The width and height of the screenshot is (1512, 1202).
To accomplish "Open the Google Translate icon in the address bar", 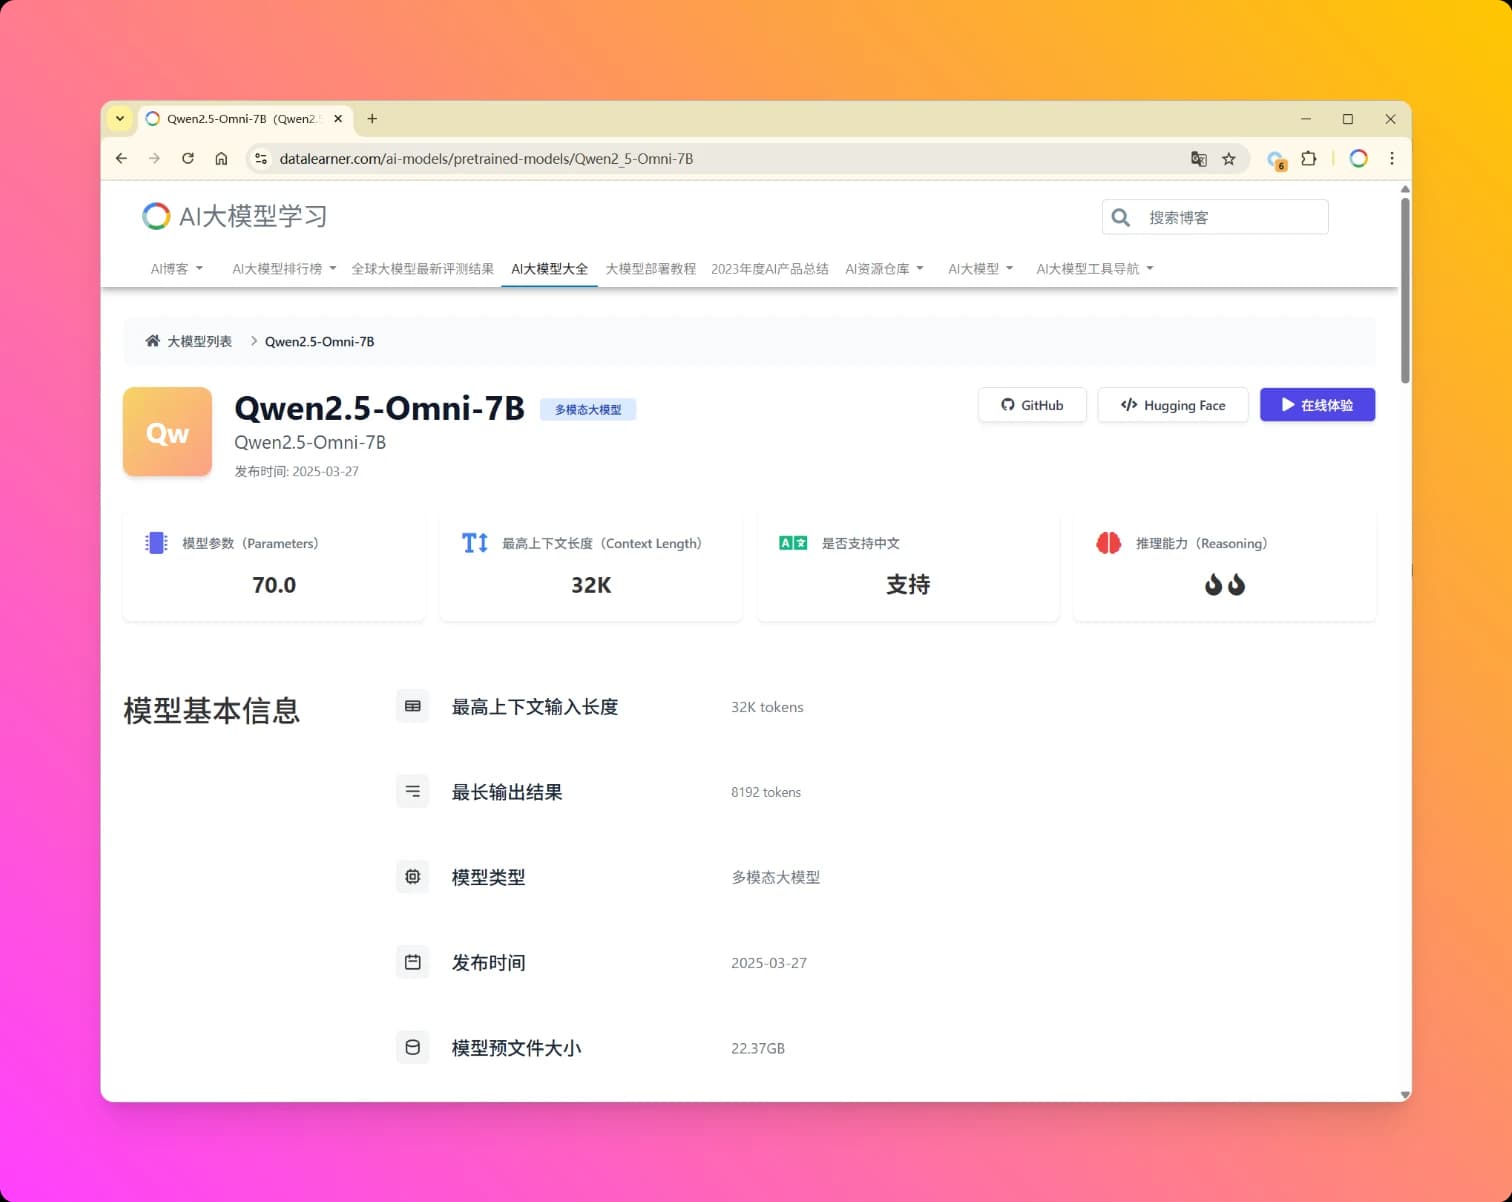I will [1199, 159].
